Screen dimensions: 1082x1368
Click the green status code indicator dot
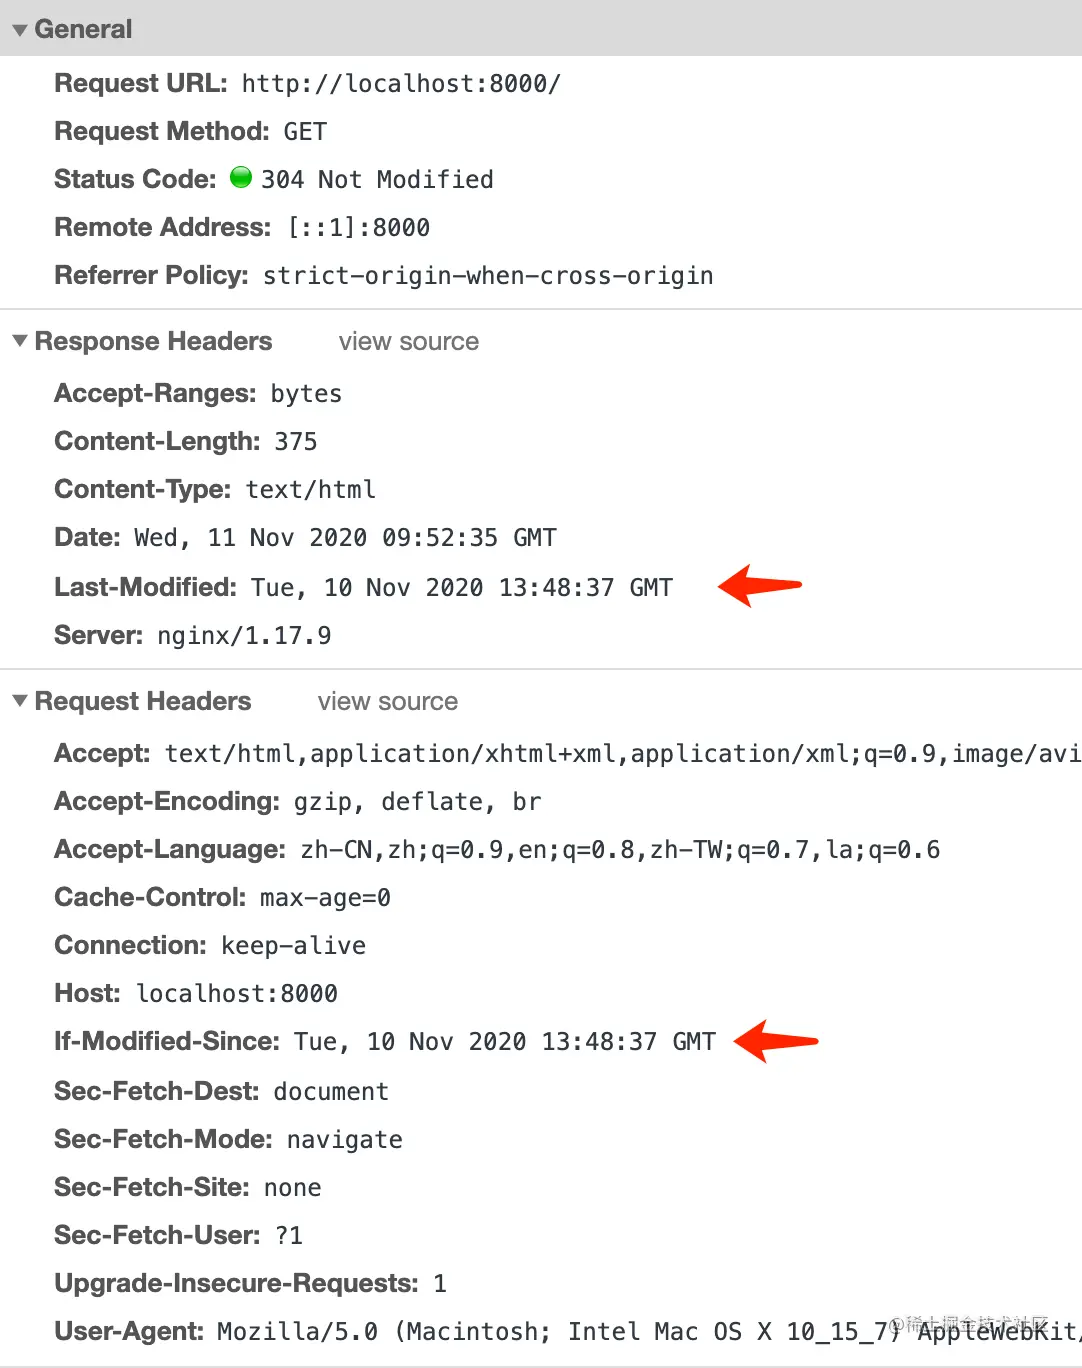pyautogui.click(x=241, y=178)
